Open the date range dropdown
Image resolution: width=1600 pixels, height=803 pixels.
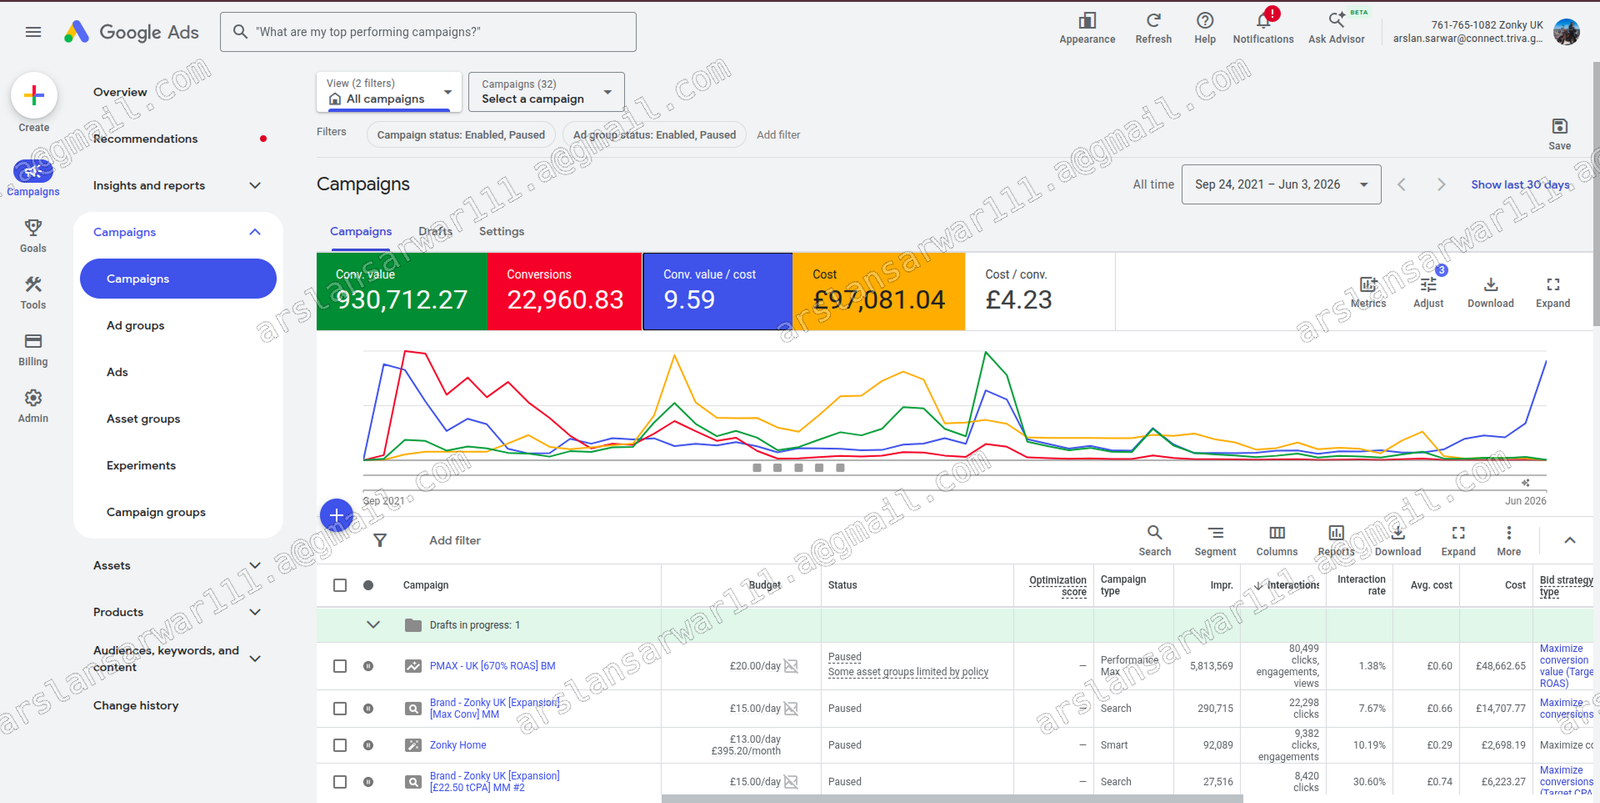[1281, 185]
